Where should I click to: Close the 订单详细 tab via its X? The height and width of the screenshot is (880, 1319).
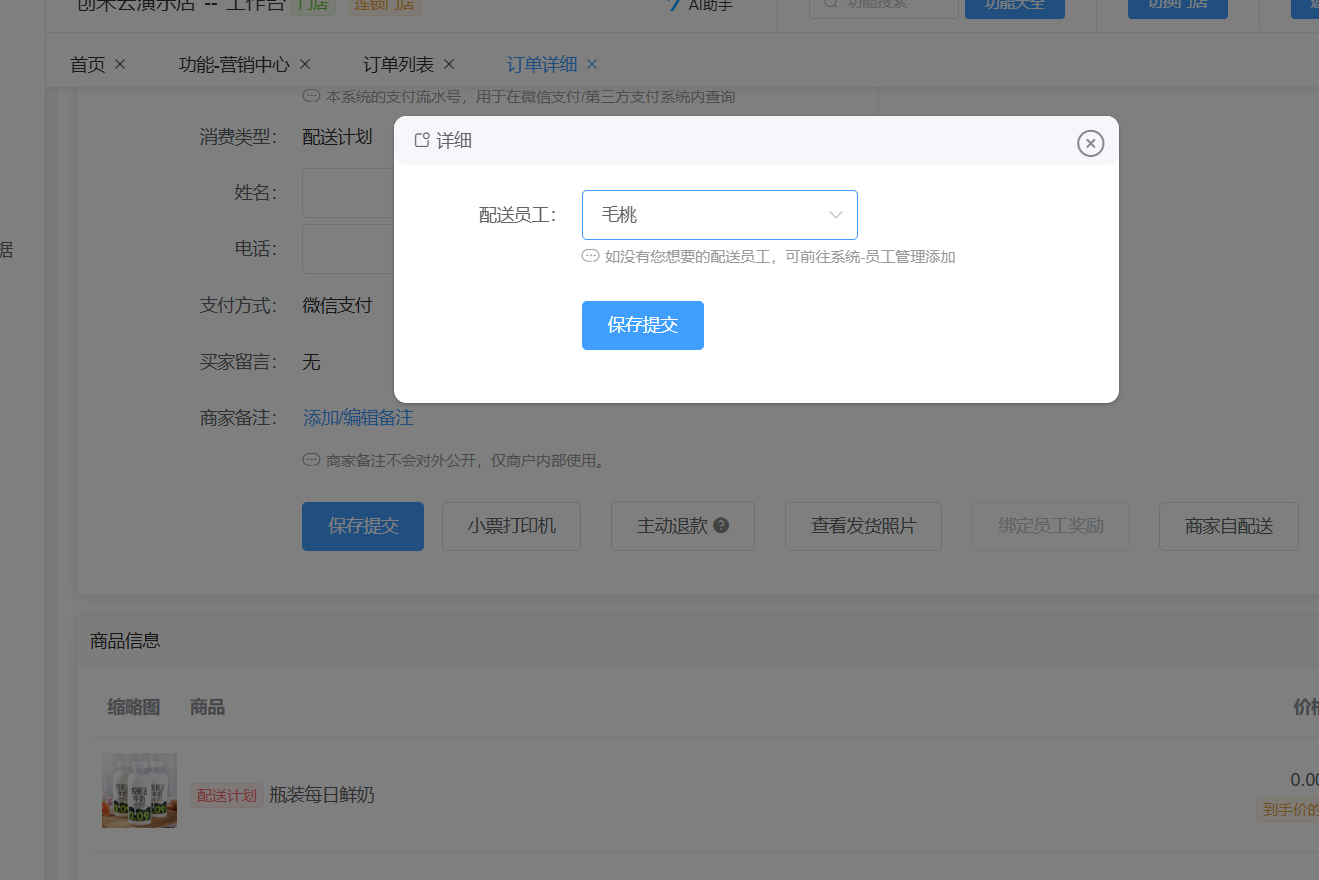coord(592,64)
